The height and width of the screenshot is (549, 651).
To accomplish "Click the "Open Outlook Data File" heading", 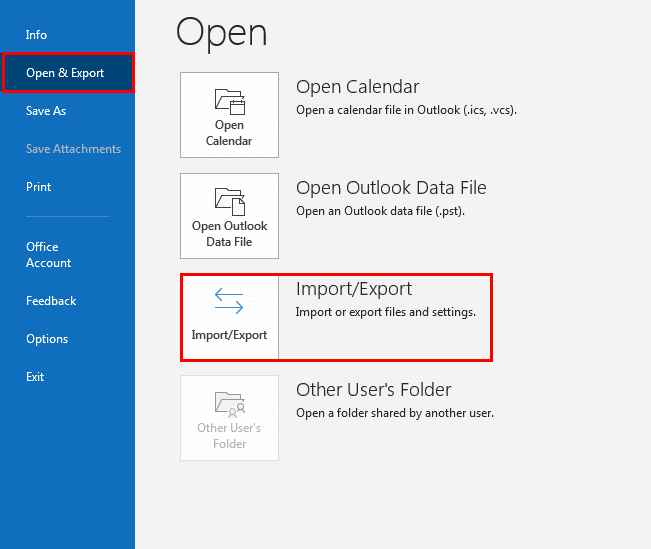I will click(391, 188).
